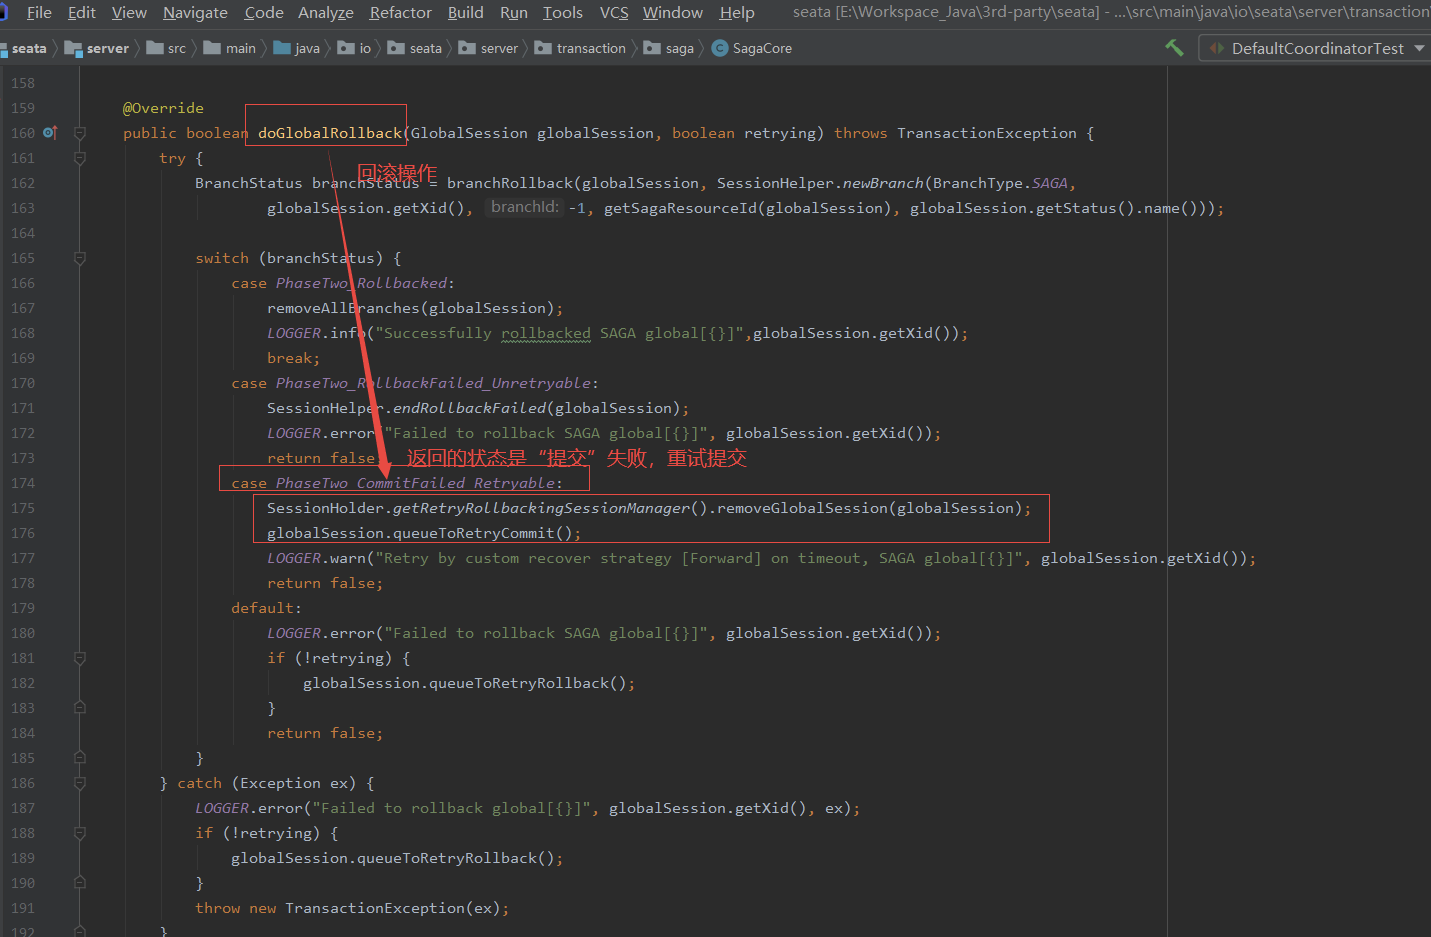Click the case label PhaseTwo_CommitFailed_Retryable
The image size is (1431, 937).
coord(416,483)
